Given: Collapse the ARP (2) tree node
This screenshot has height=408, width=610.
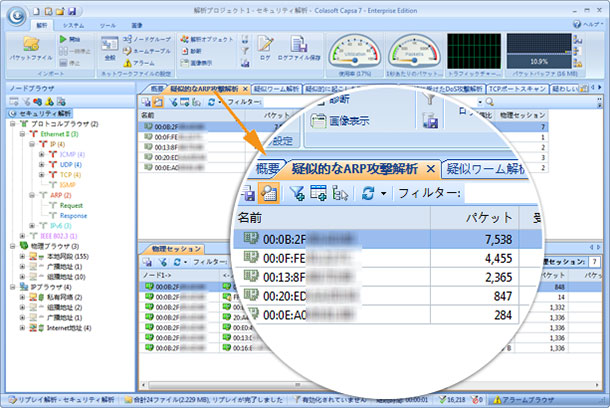Looking at the screenshot, I should (33, 195).
